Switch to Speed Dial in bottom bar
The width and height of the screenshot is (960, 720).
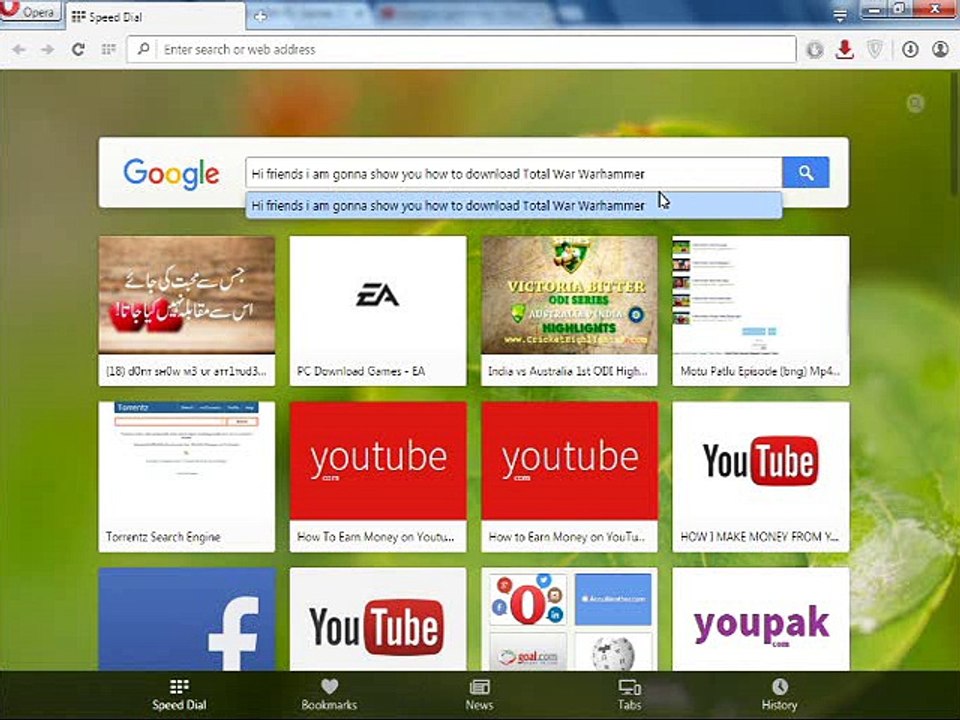[x=179, y=695]
